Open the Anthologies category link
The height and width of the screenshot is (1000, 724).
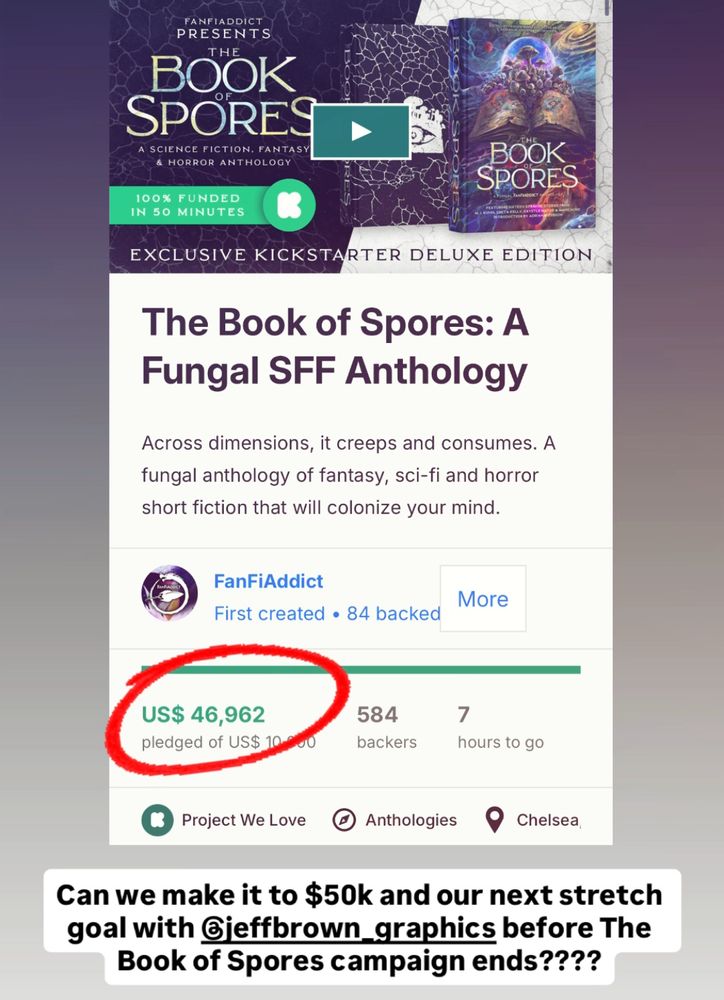coord(411,820)
